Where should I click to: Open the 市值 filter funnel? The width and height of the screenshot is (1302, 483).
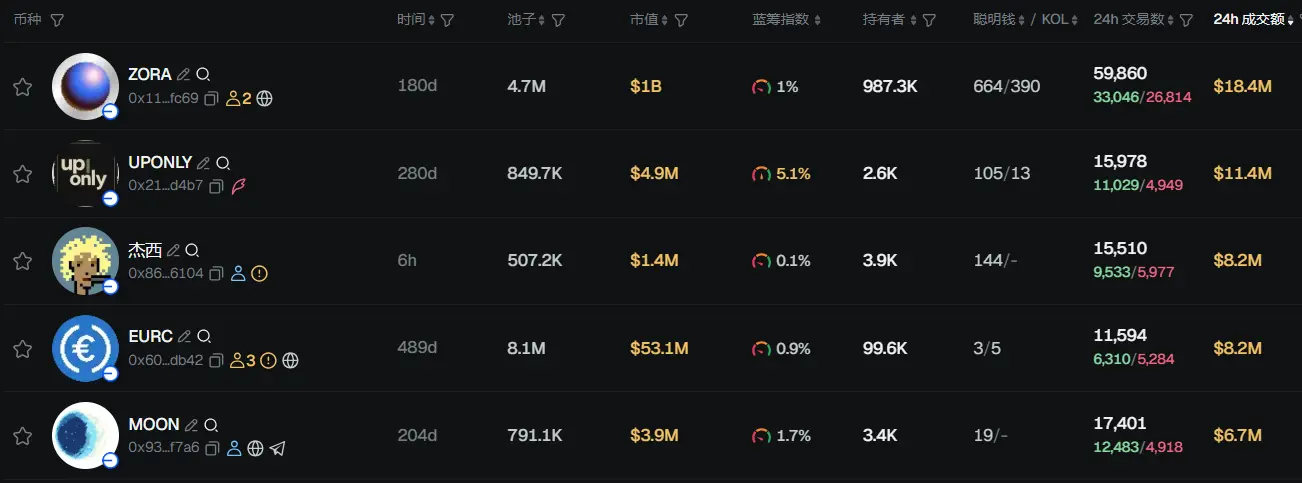[681, 20]
